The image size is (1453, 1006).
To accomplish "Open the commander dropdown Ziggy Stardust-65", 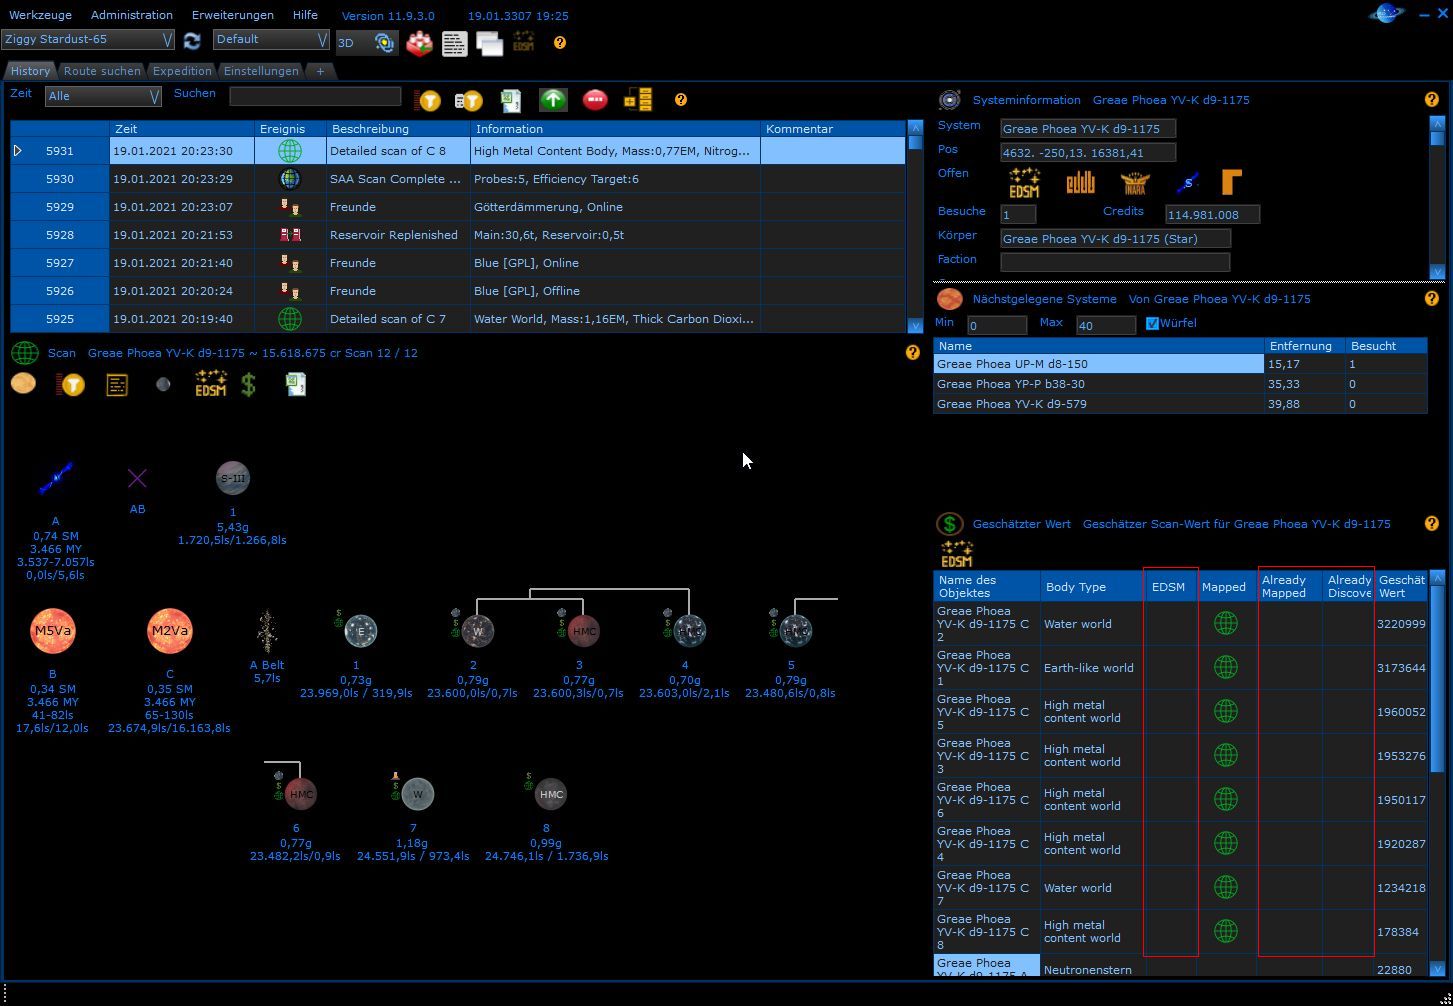I will 88,40.
